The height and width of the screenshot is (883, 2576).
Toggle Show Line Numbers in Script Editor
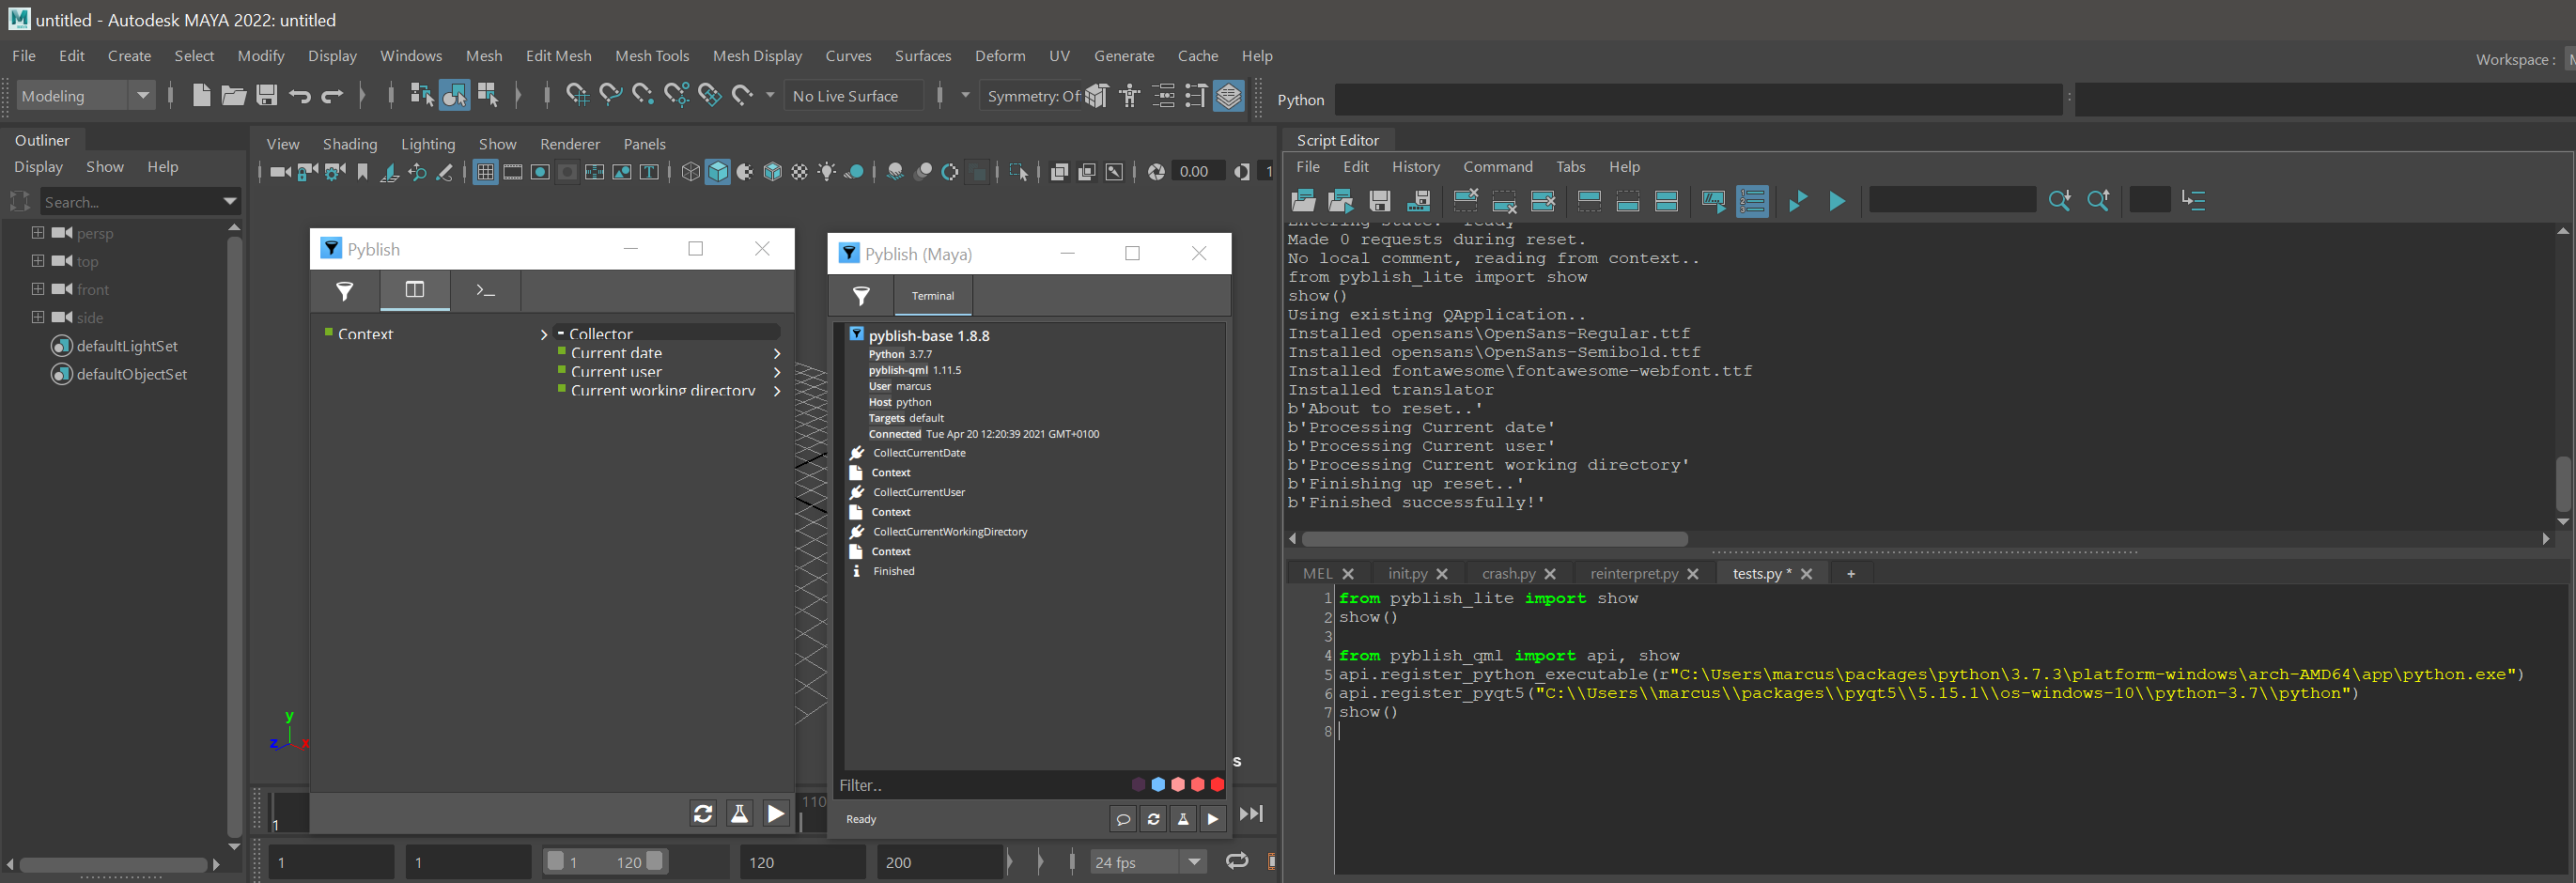1752,201
